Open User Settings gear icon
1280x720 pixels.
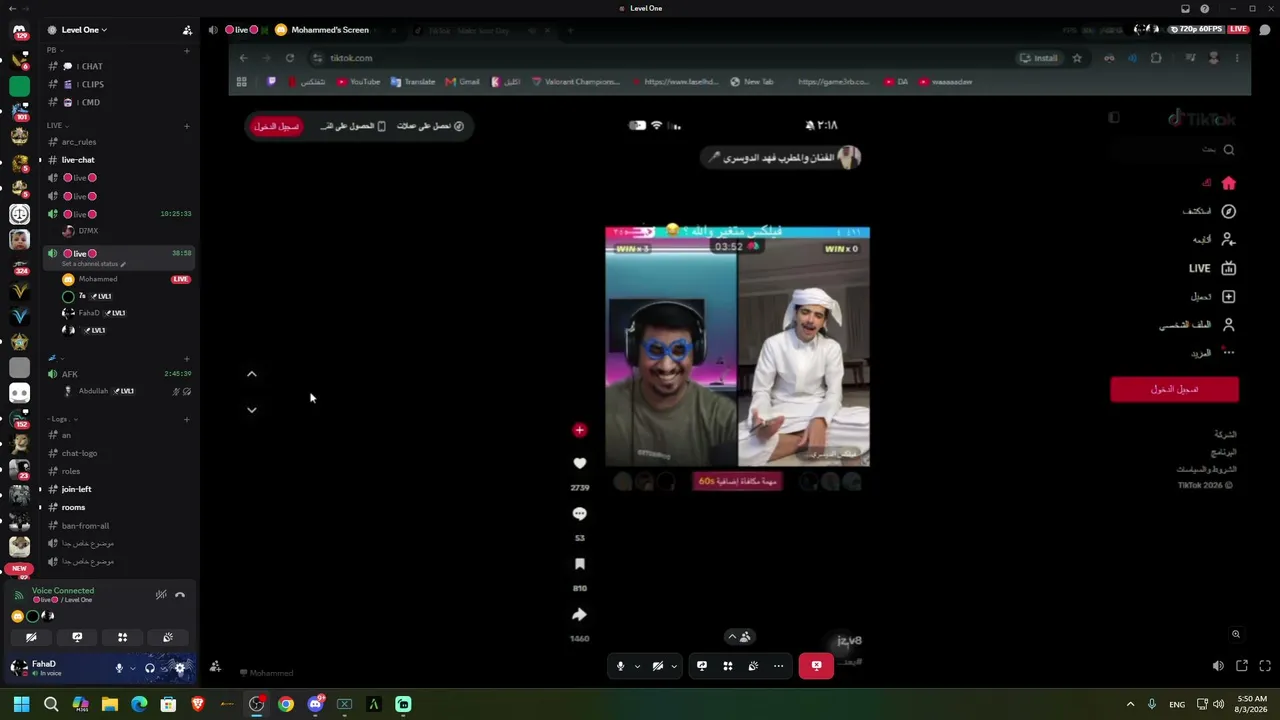coord(180,668)
